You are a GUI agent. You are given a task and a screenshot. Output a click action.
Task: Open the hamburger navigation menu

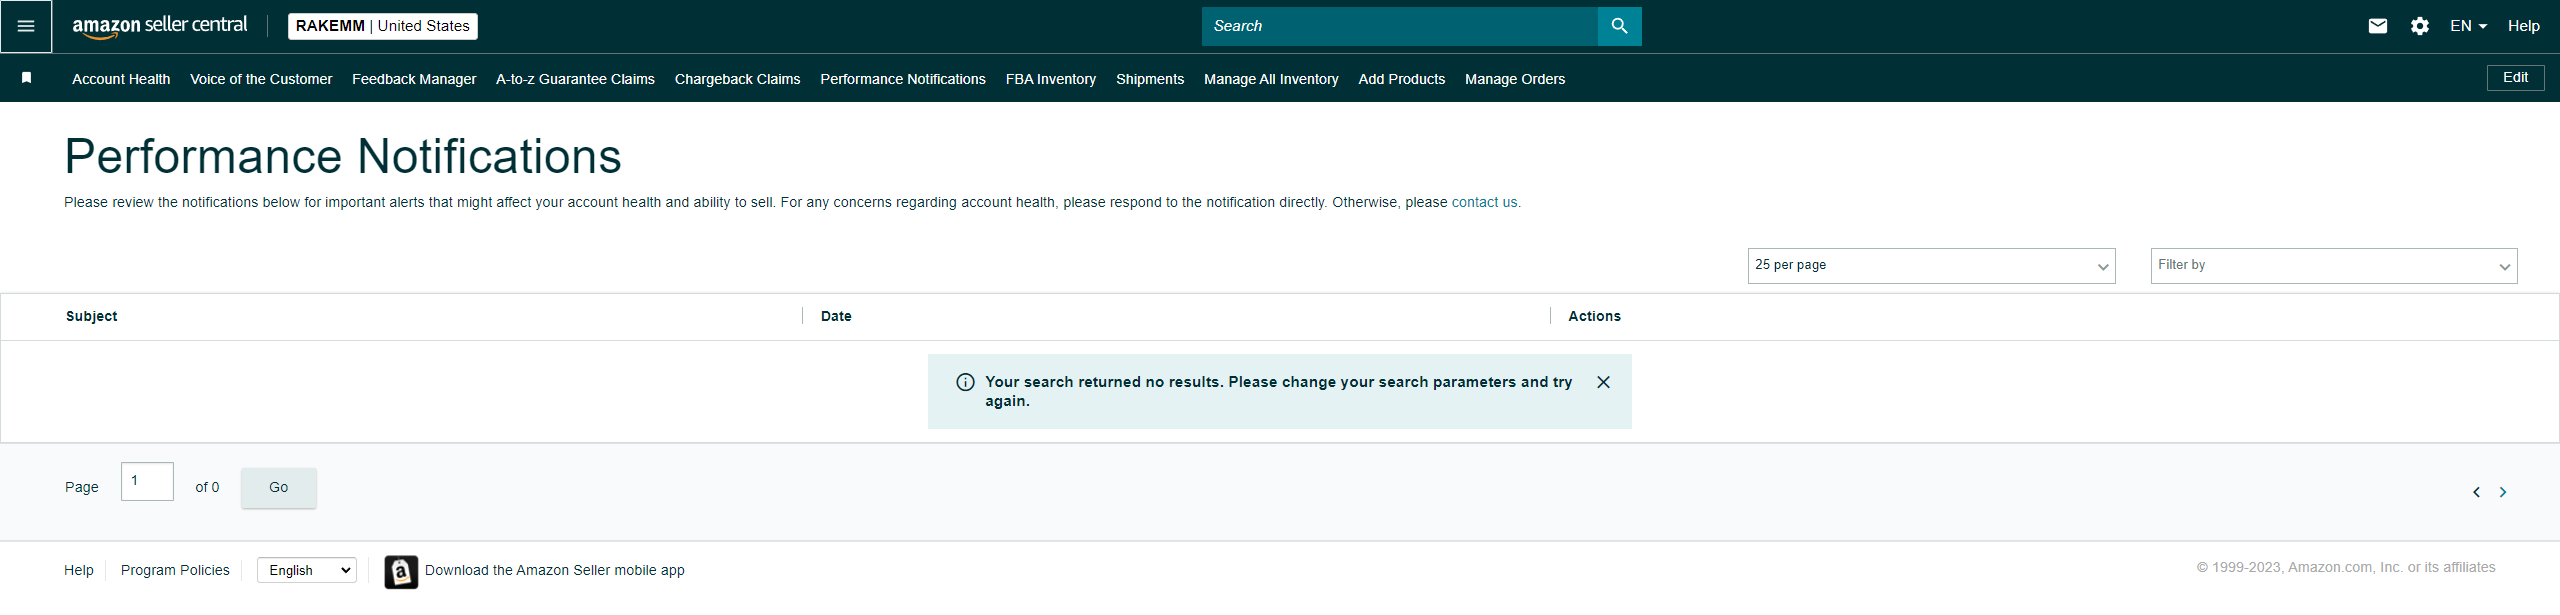coord(26,26)
